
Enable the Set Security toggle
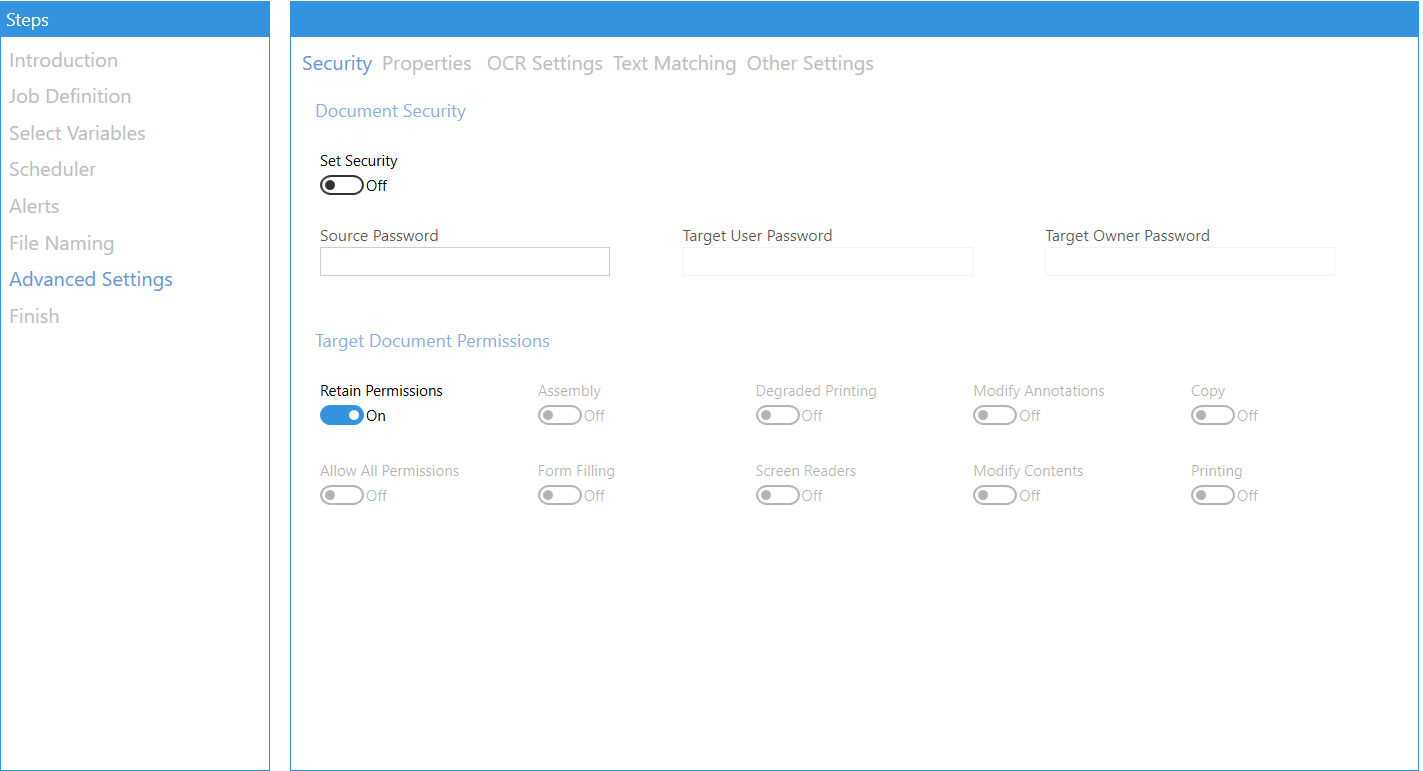point(341,184)
